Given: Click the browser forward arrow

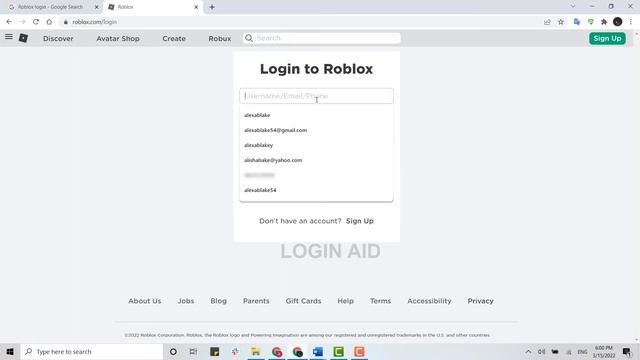Looking at the screenshot, I should tap(22, 22).
